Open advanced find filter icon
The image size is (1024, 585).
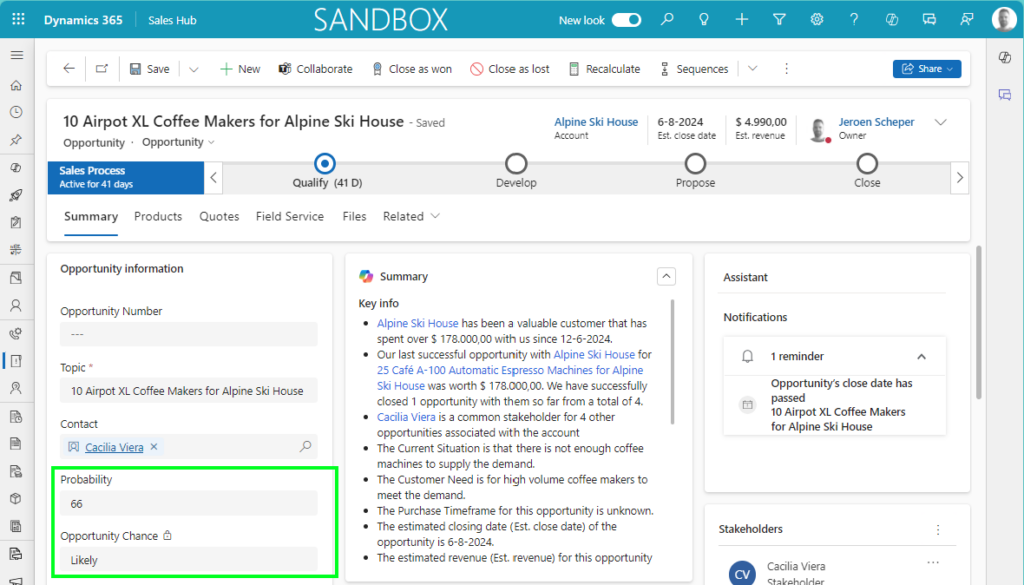coord(779,20)
